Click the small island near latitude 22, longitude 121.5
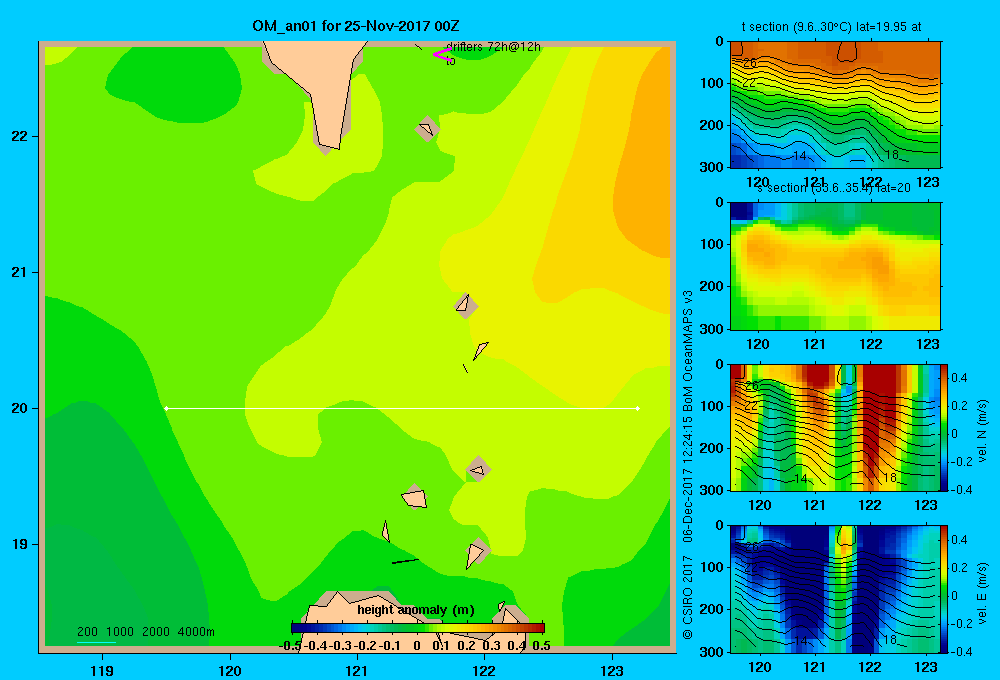The height and width of the screenshot is (680, 1000). pos(427,129)
